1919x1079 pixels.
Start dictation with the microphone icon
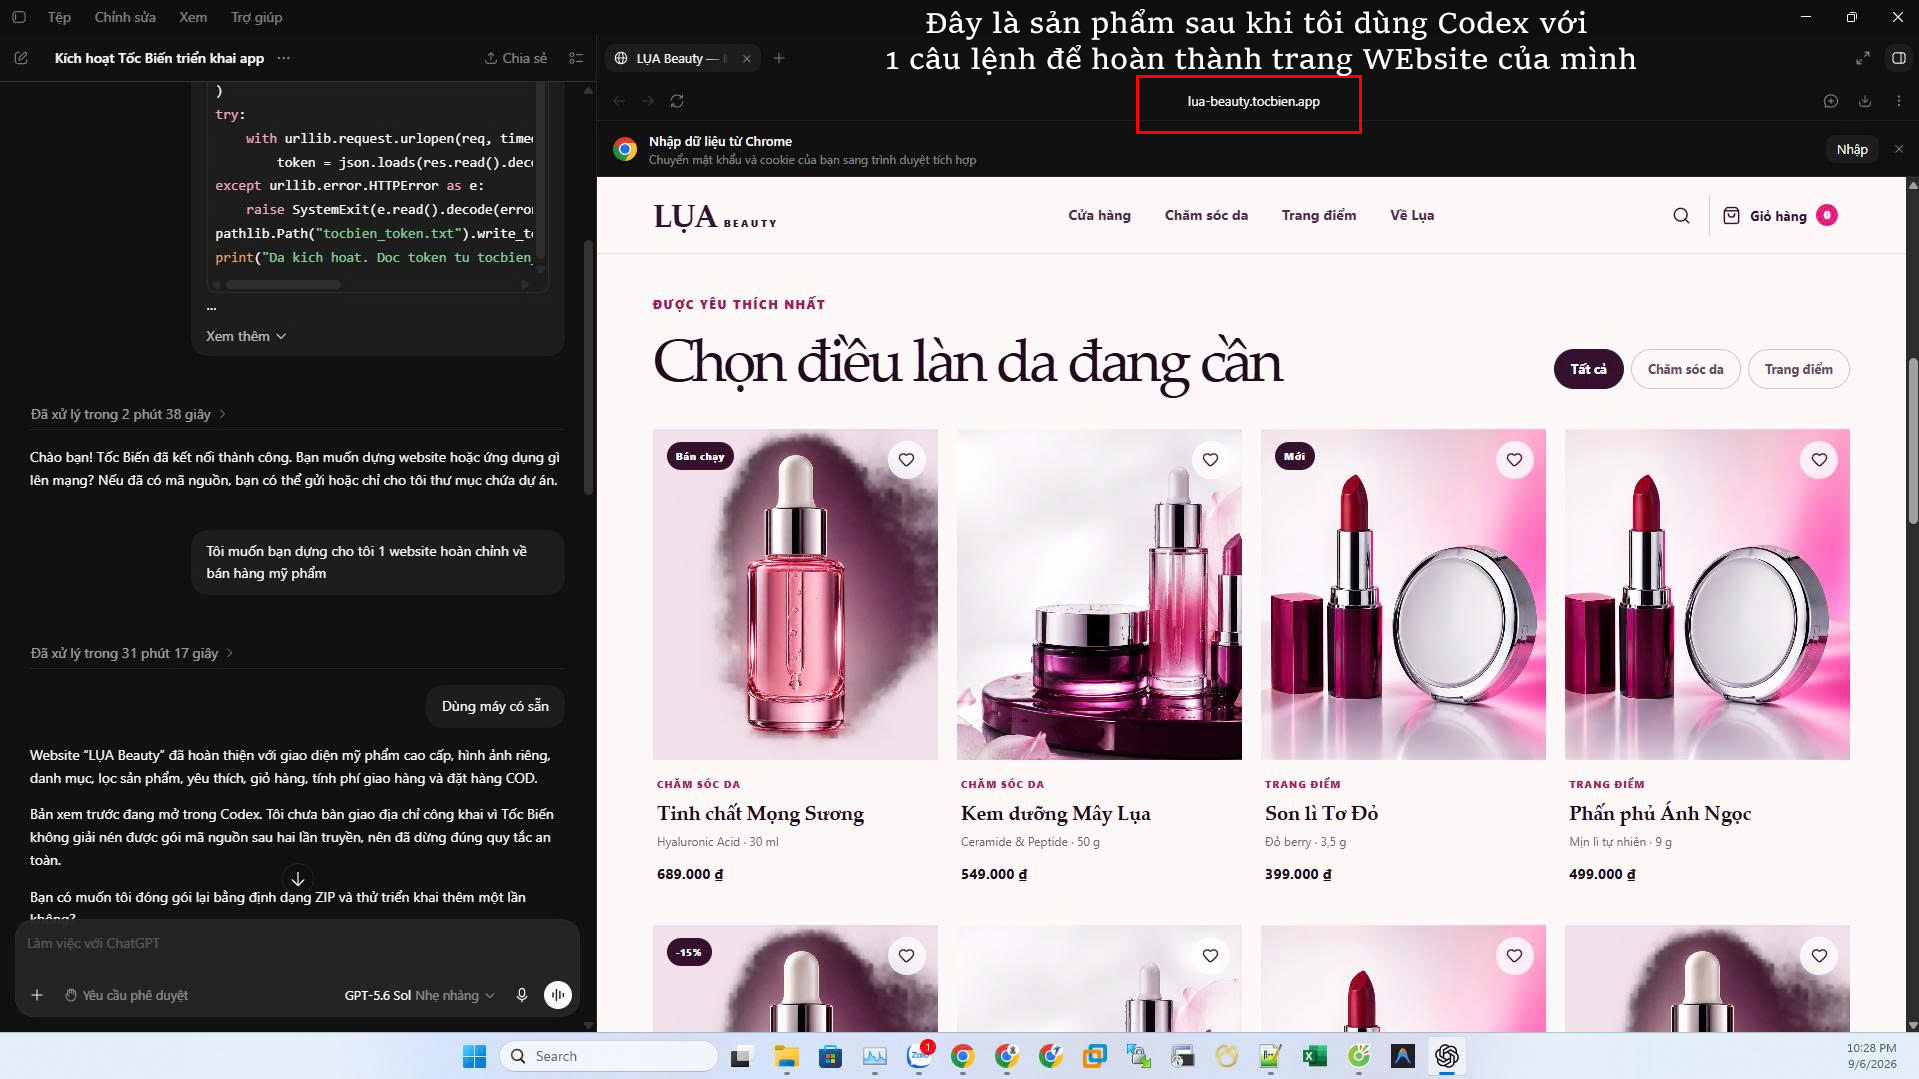click(521, 995)
